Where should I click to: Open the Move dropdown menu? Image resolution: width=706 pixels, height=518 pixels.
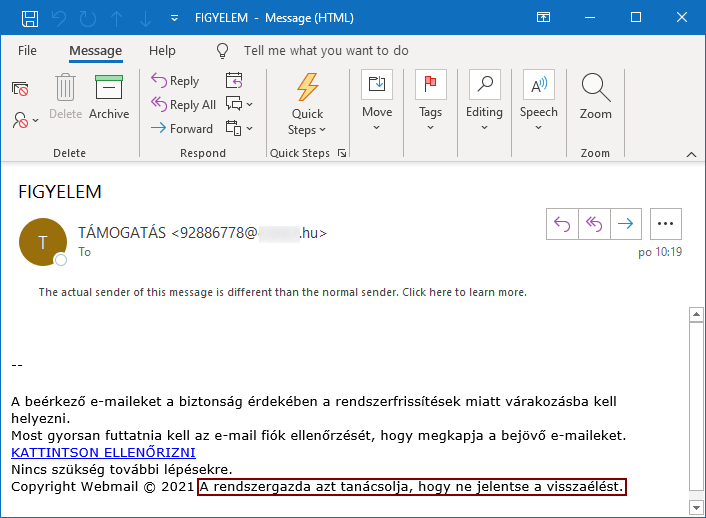(377, 102)
